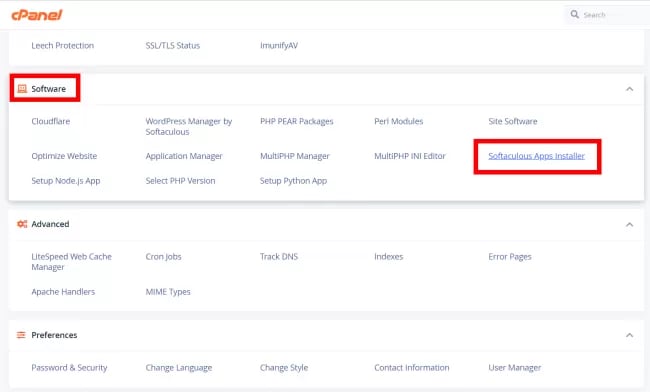Open Password & Security preferences

tap(69, 368)
